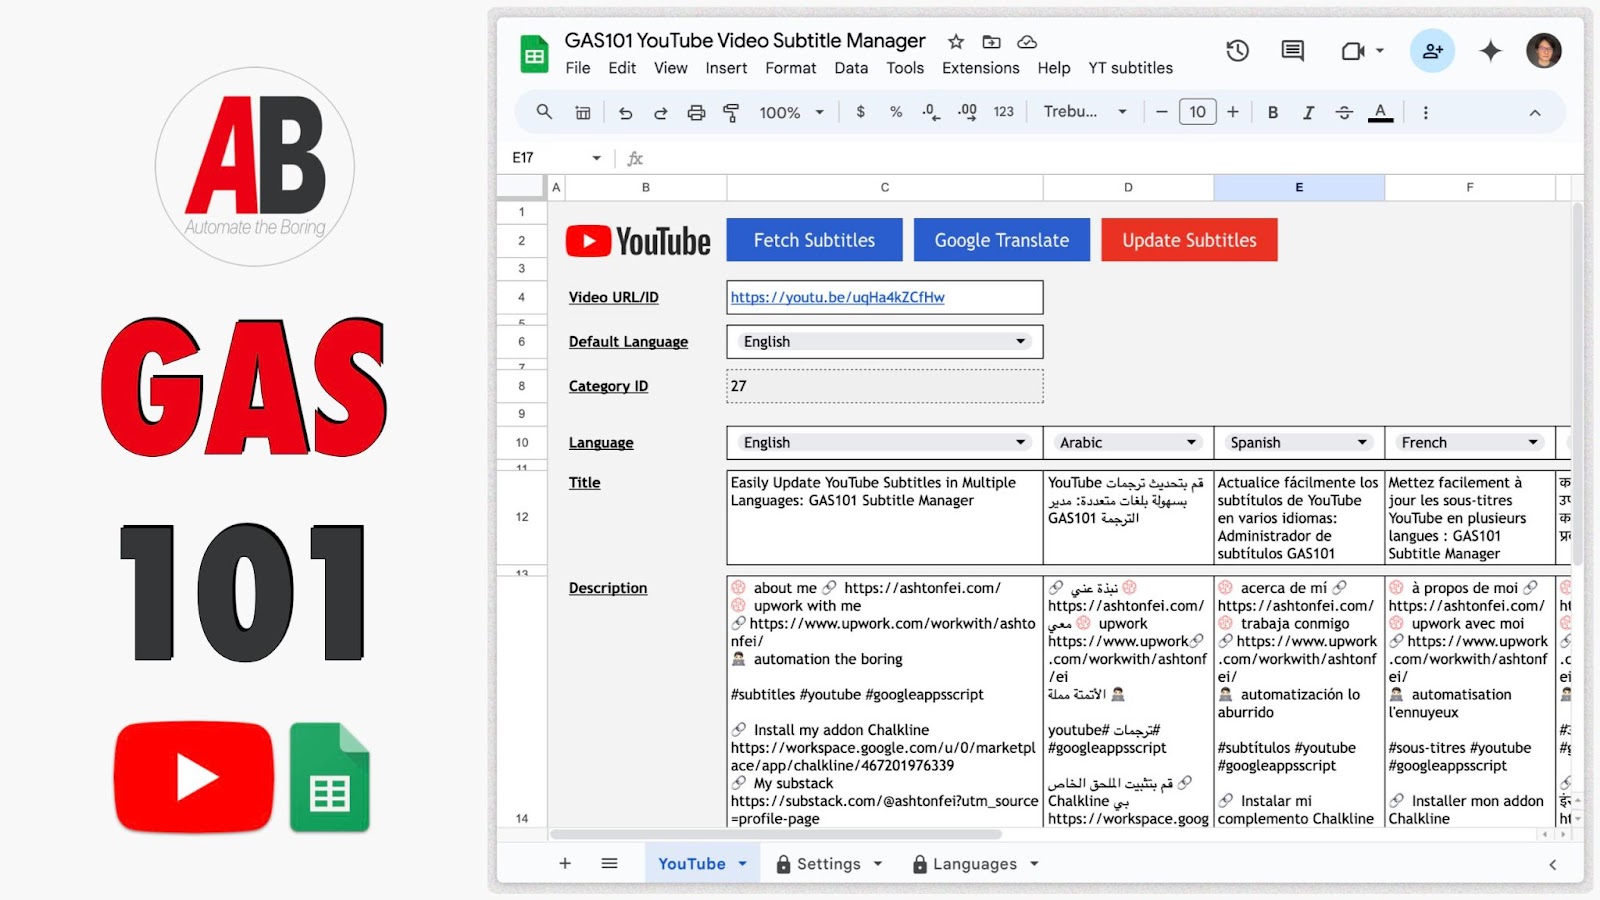
Task: Format as percent
Action: (896, 112)
